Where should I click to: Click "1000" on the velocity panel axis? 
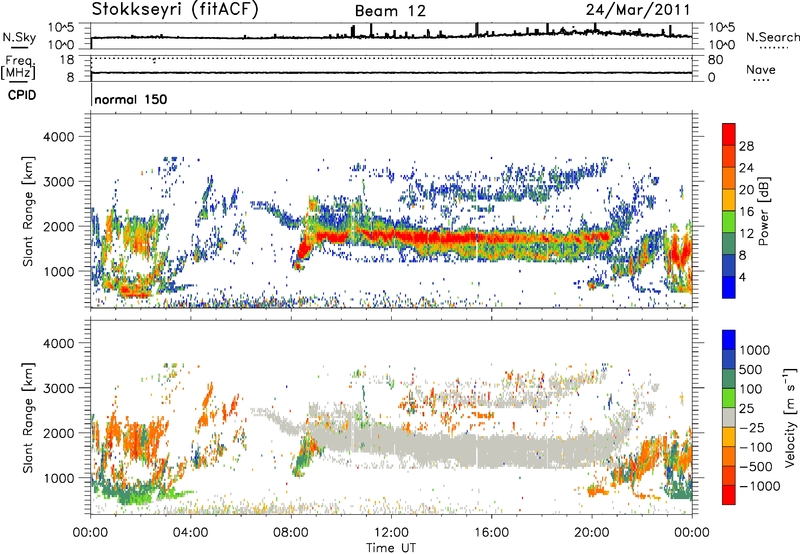tap(58, 478)
